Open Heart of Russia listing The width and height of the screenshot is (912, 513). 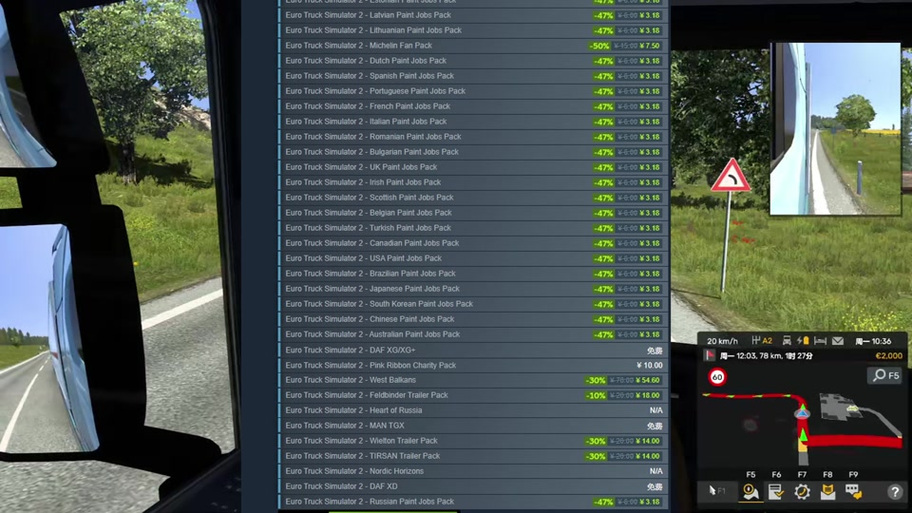(x=473, y=410)
